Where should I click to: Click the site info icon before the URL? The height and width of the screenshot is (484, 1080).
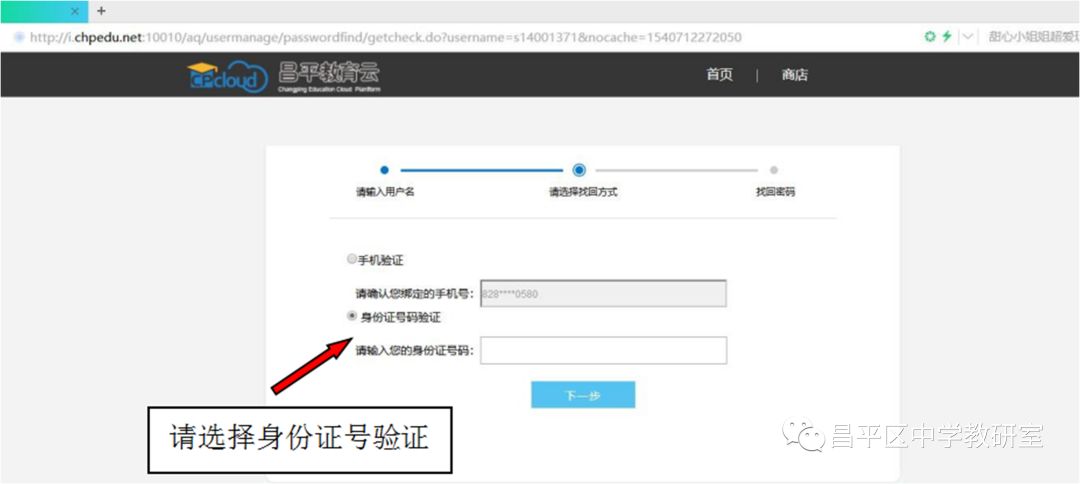click(x=19, y=37)
